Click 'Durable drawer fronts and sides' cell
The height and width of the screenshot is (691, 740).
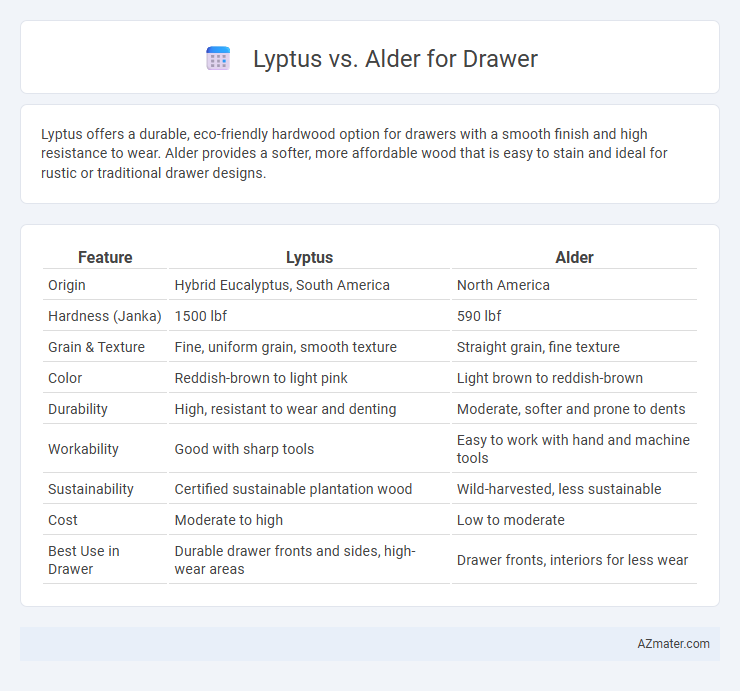pyautogui.click(x=295, y=560)
